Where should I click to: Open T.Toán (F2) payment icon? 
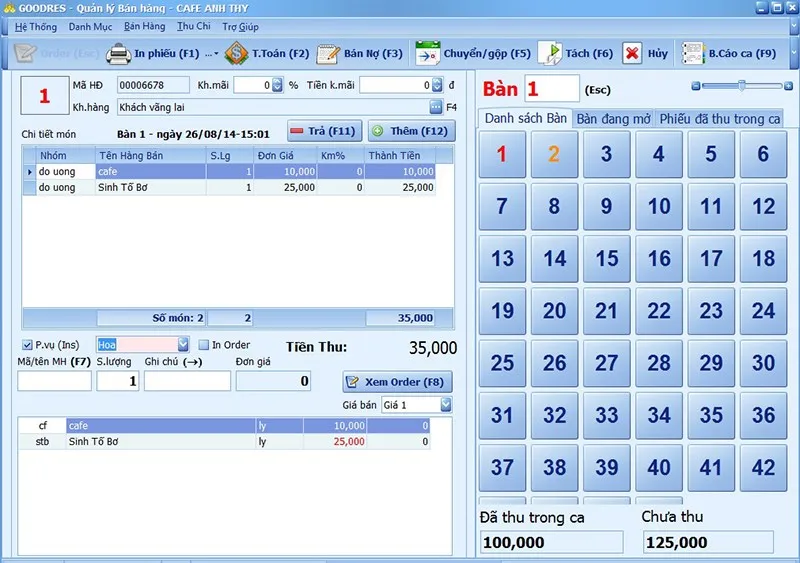click(x=236, y=53)
